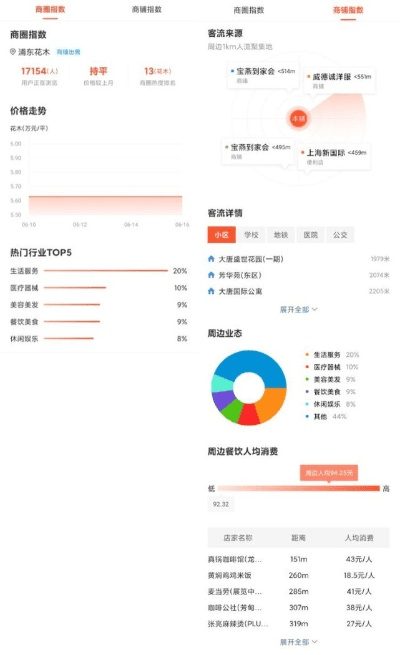Open the restaurant row at 151m

pos(299,559)
